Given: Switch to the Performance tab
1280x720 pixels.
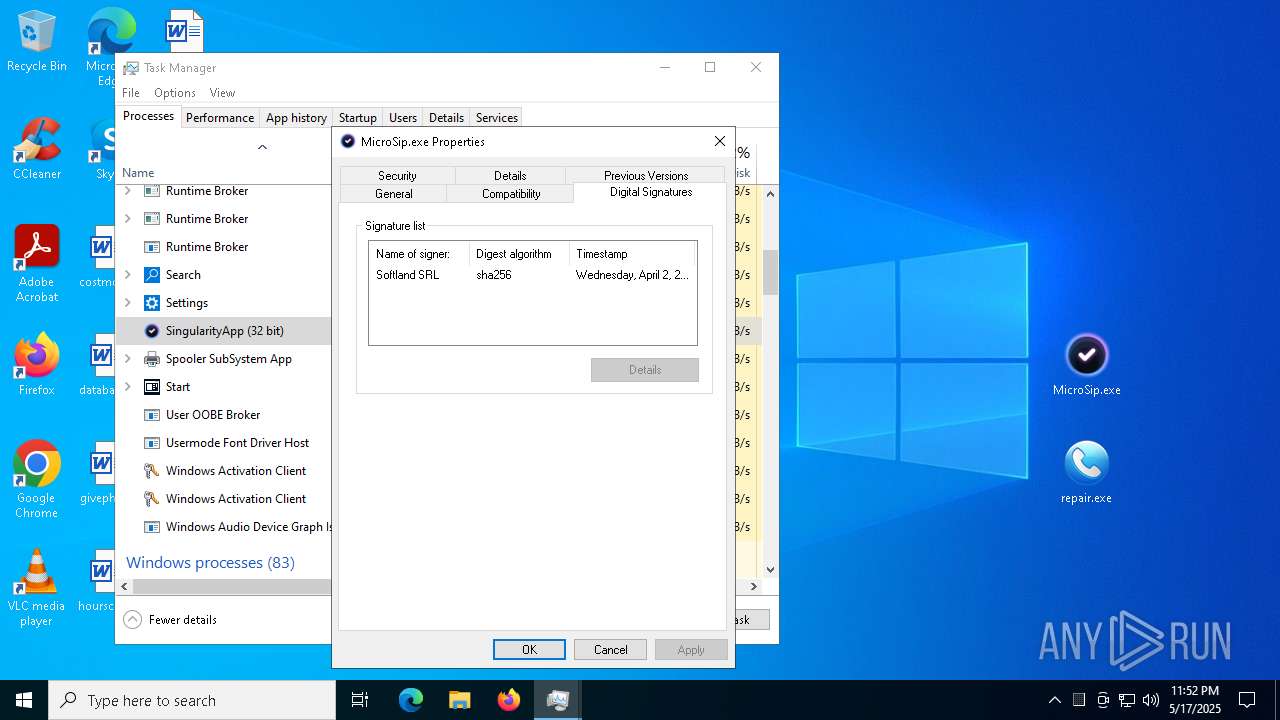Looking at the screenshot, I should click(x=220, y=117).
